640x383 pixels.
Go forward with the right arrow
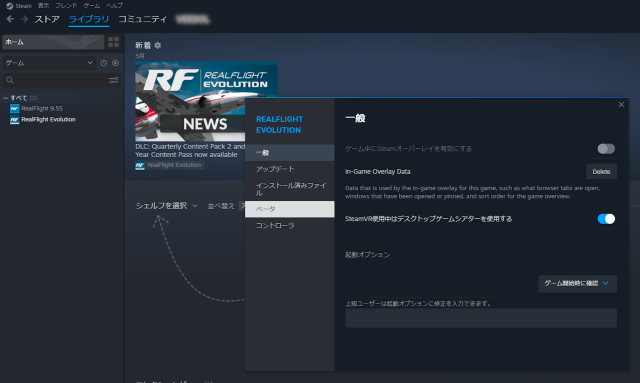pos(24,19)
